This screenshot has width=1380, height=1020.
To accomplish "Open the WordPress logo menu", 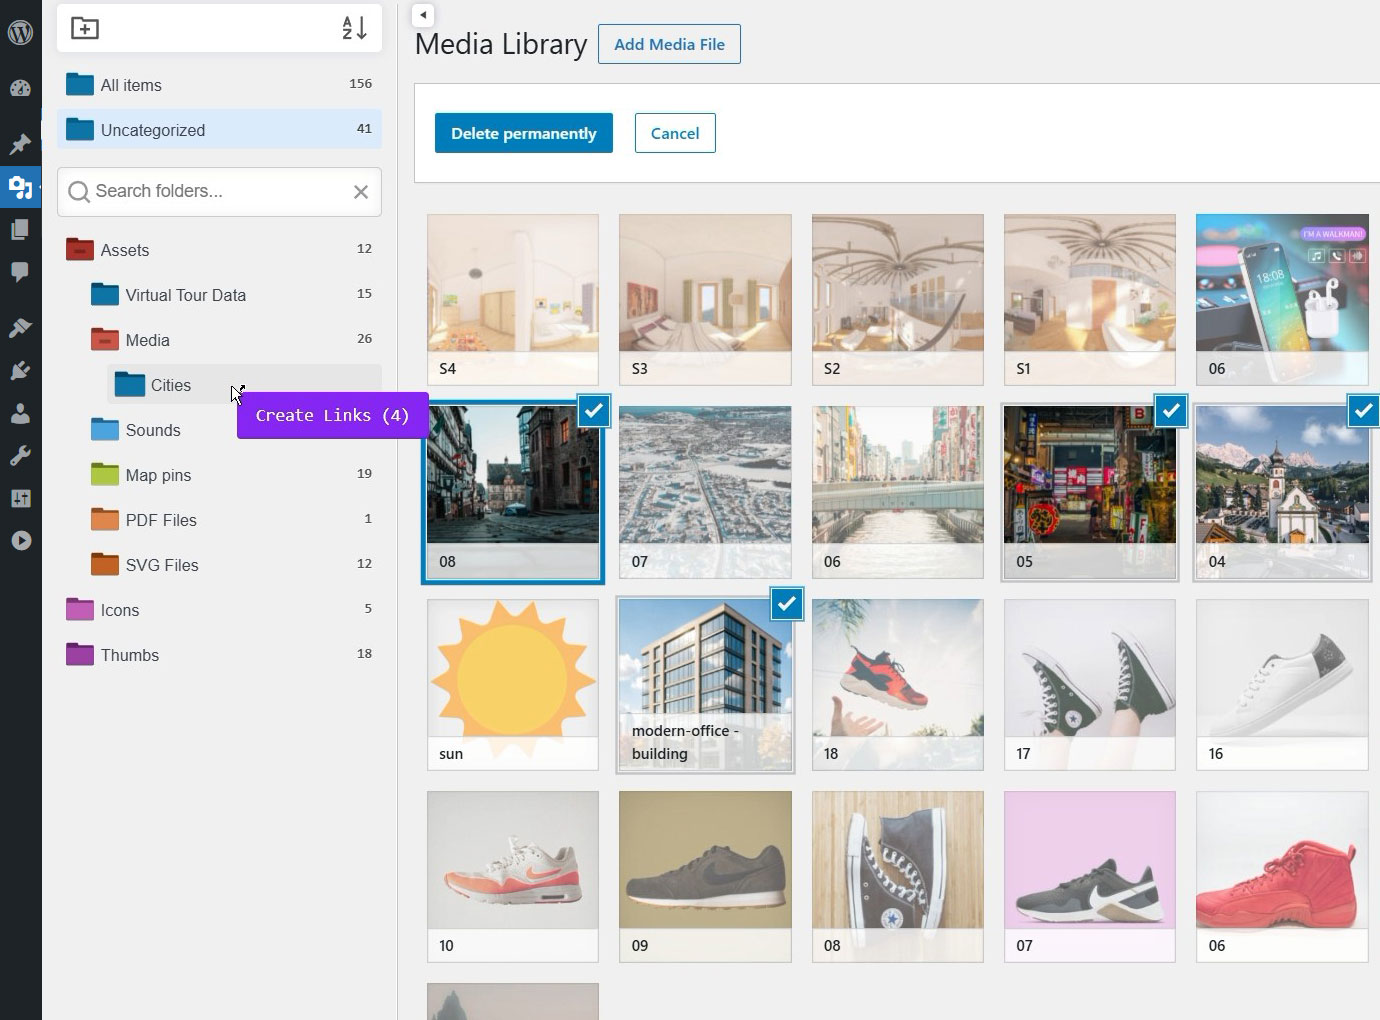I will point(20,32).
